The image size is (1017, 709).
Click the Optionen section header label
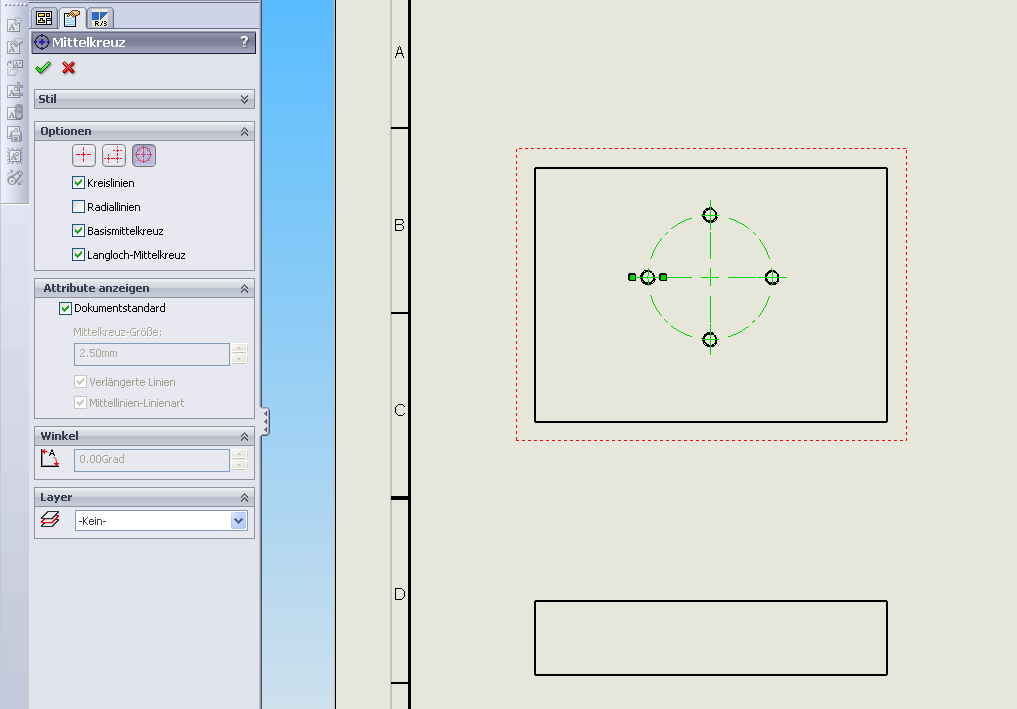point(66,131)
